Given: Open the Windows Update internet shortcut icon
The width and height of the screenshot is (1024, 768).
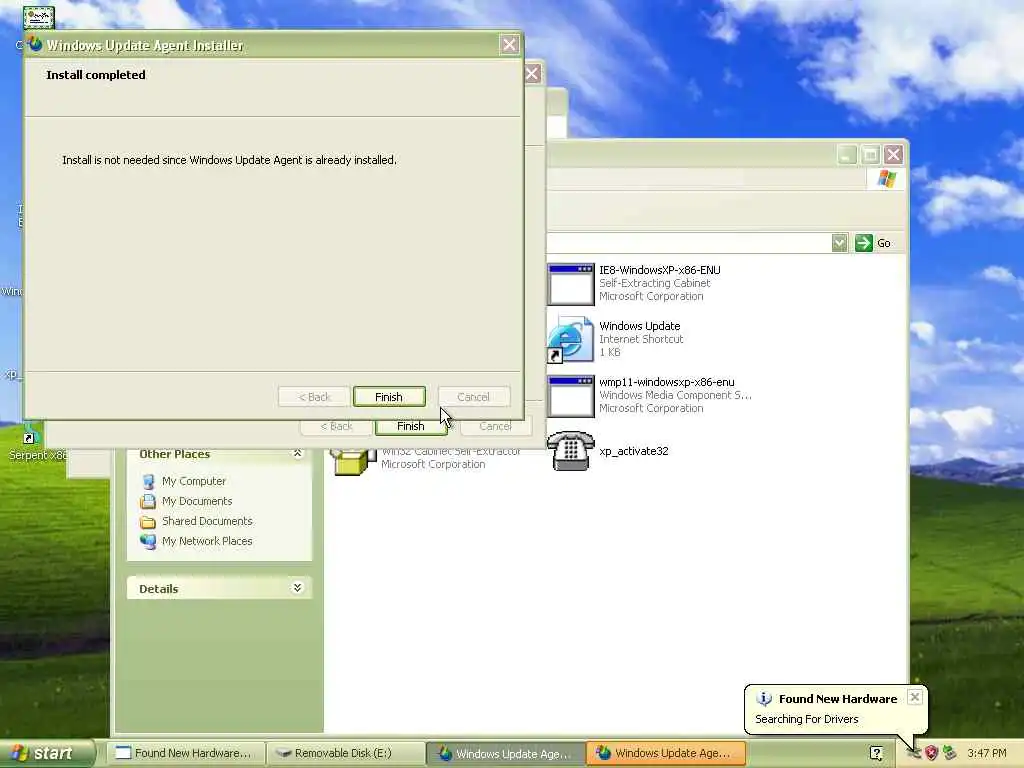Looking at the screenshot, I should point(570,339).
